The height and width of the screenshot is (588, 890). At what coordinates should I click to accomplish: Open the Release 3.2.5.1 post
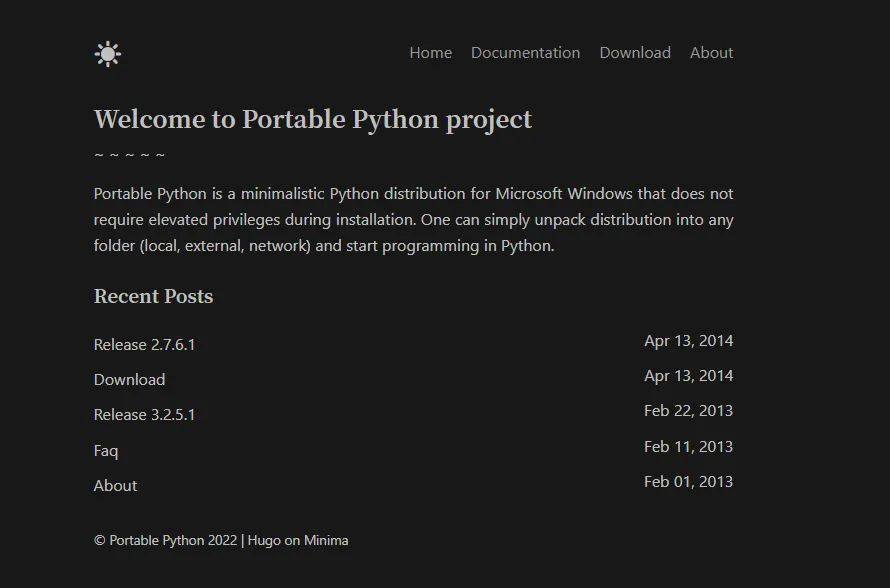coord(144,414)
